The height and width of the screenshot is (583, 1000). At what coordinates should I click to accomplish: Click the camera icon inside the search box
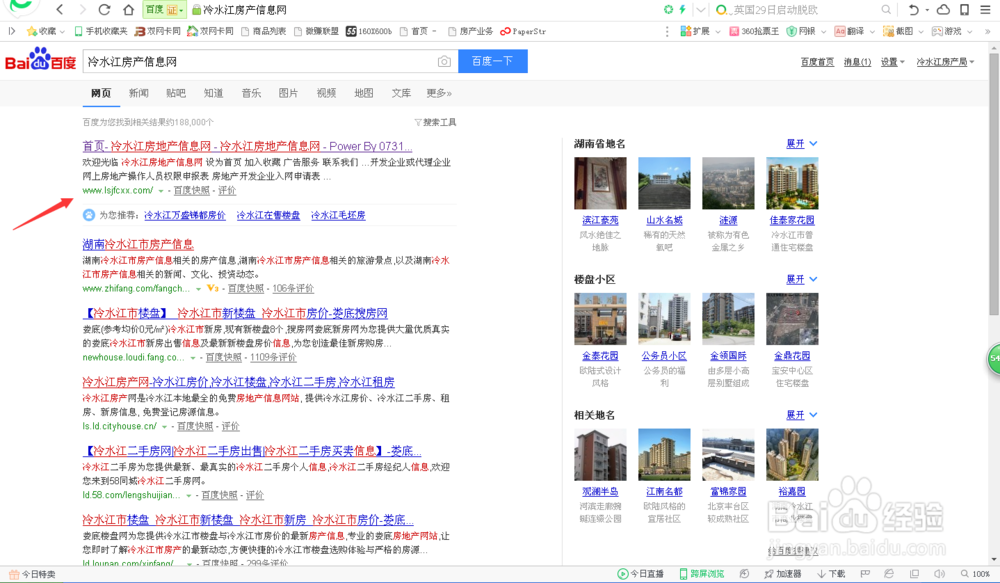pyautogui.click(x=444, y=61)
